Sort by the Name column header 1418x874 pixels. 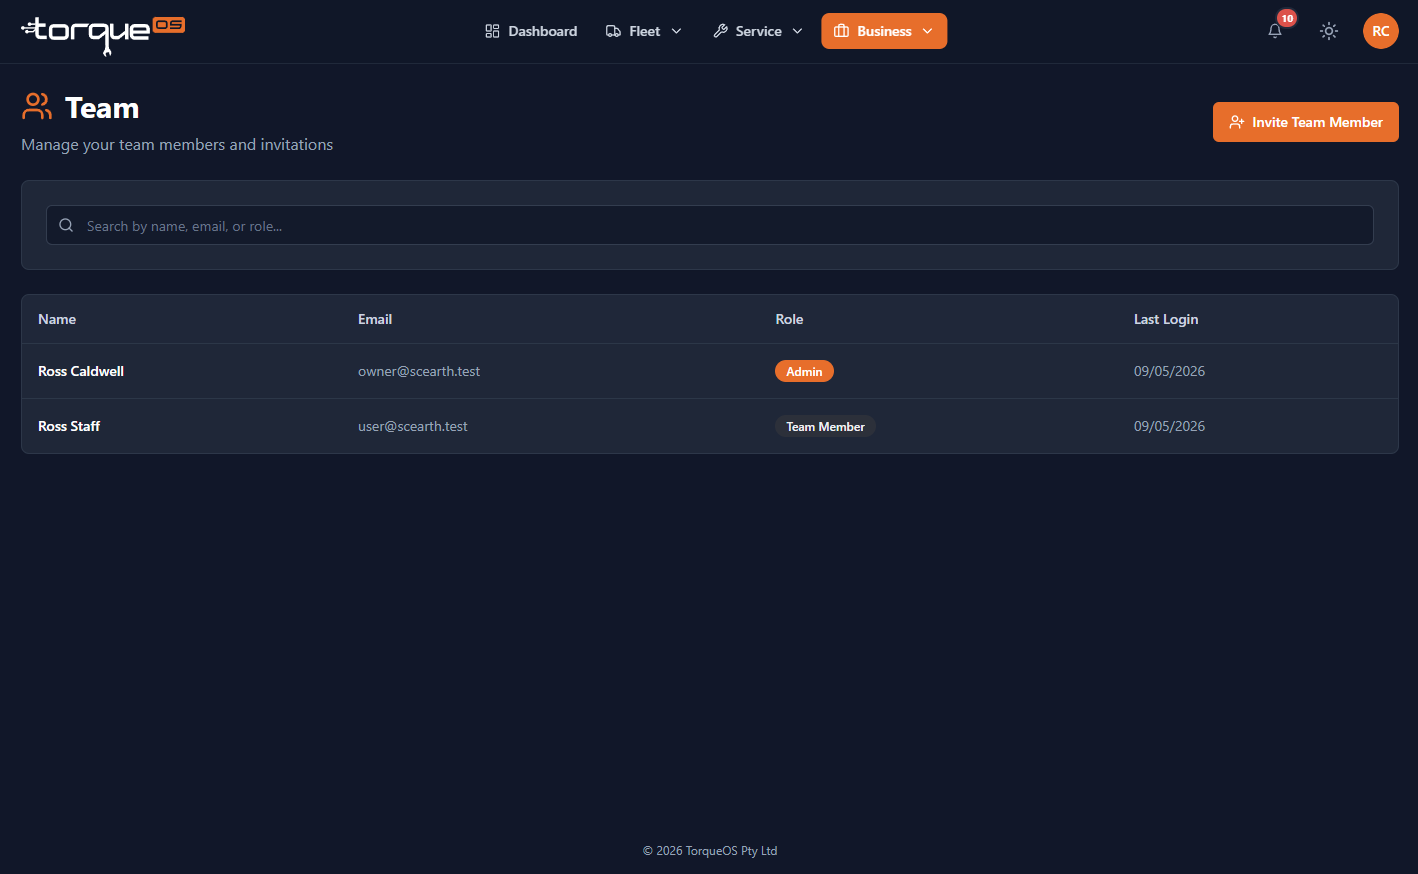click(57, 319)
